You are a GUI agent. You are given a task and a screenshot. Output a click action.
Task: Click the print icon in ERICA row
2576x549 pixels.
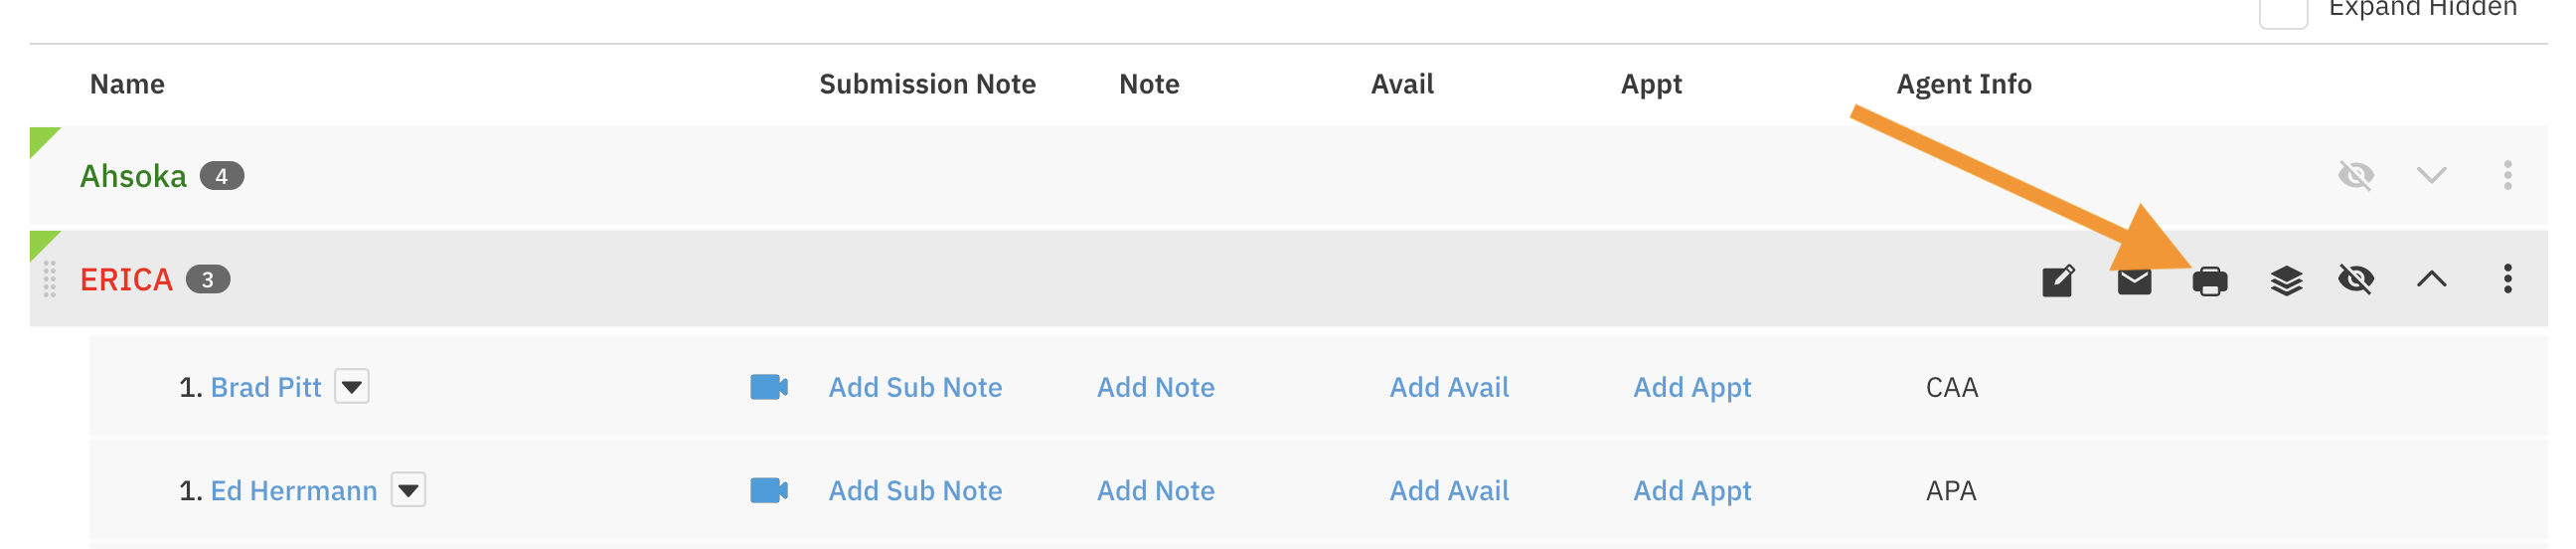(2209, 281)
